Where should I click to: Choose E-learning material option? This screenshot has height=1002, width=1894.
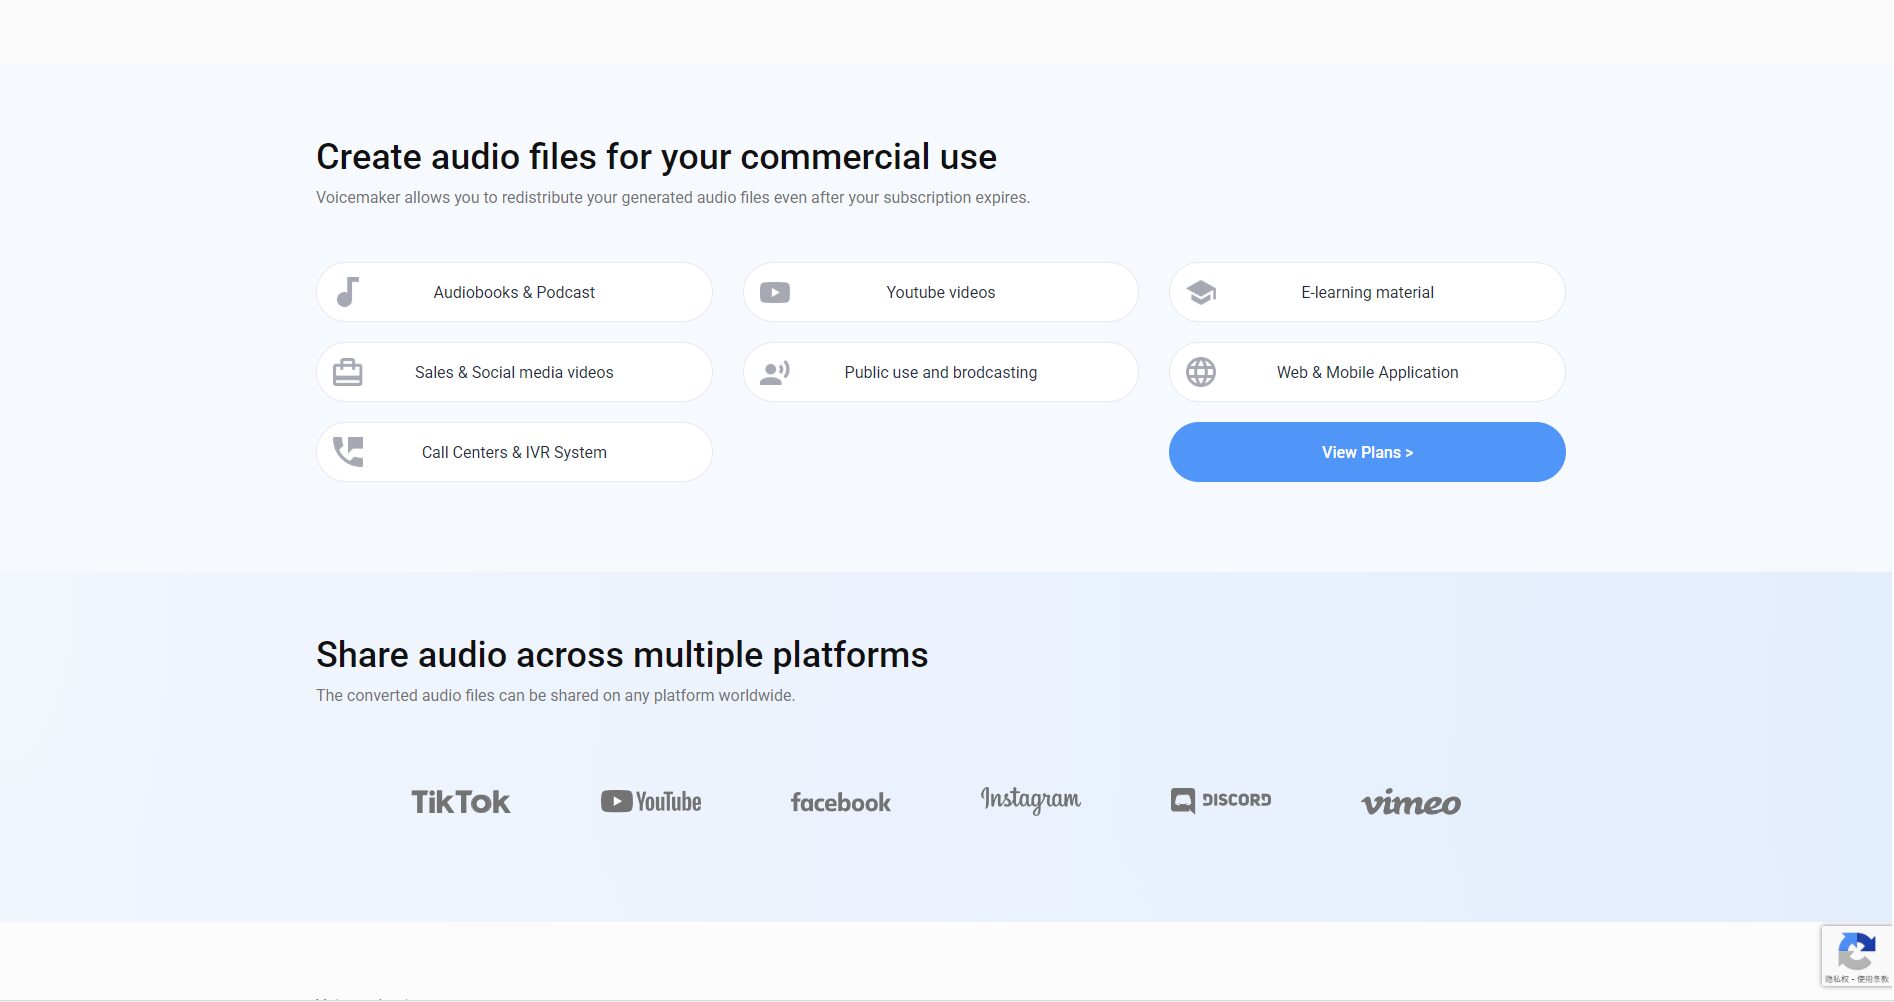pos(1367,292)
